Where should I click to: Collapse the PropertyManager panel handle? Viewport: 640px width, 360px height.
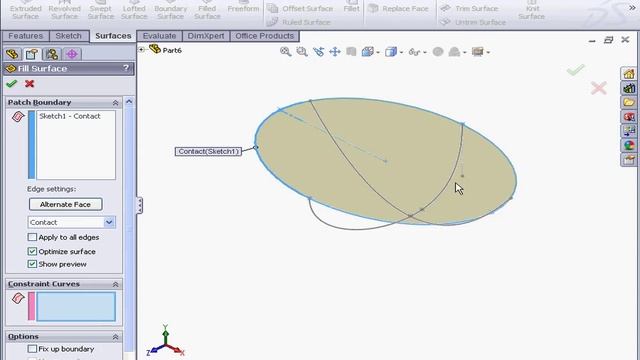coord(140,205)
